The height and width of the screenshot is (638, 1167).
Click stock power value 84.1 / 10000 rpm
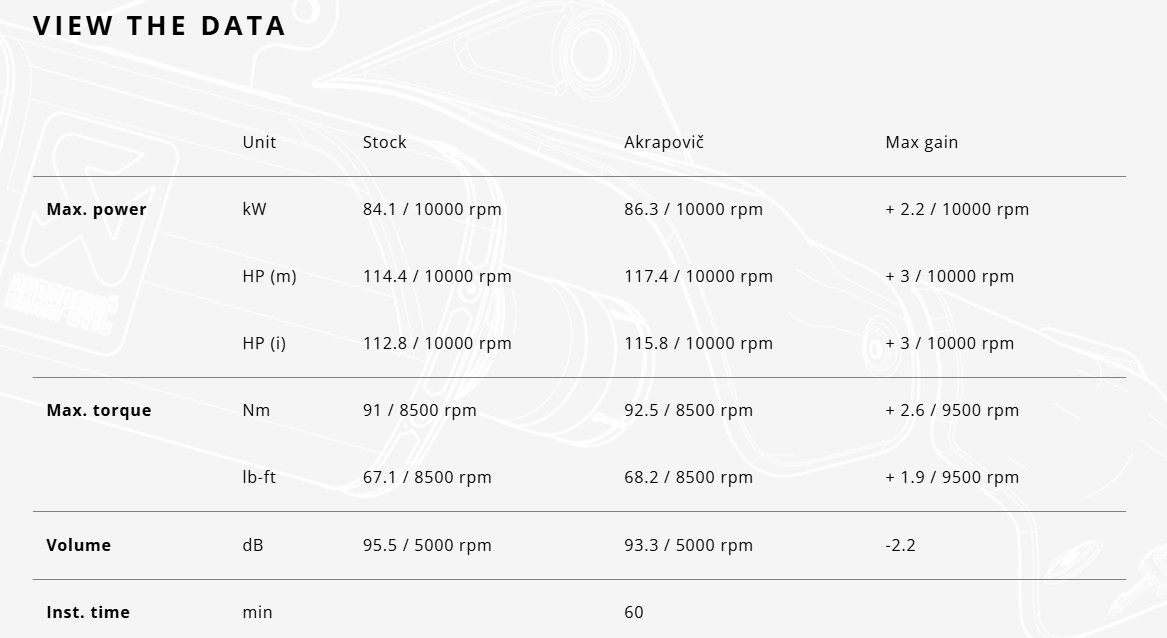click(432, 209)
